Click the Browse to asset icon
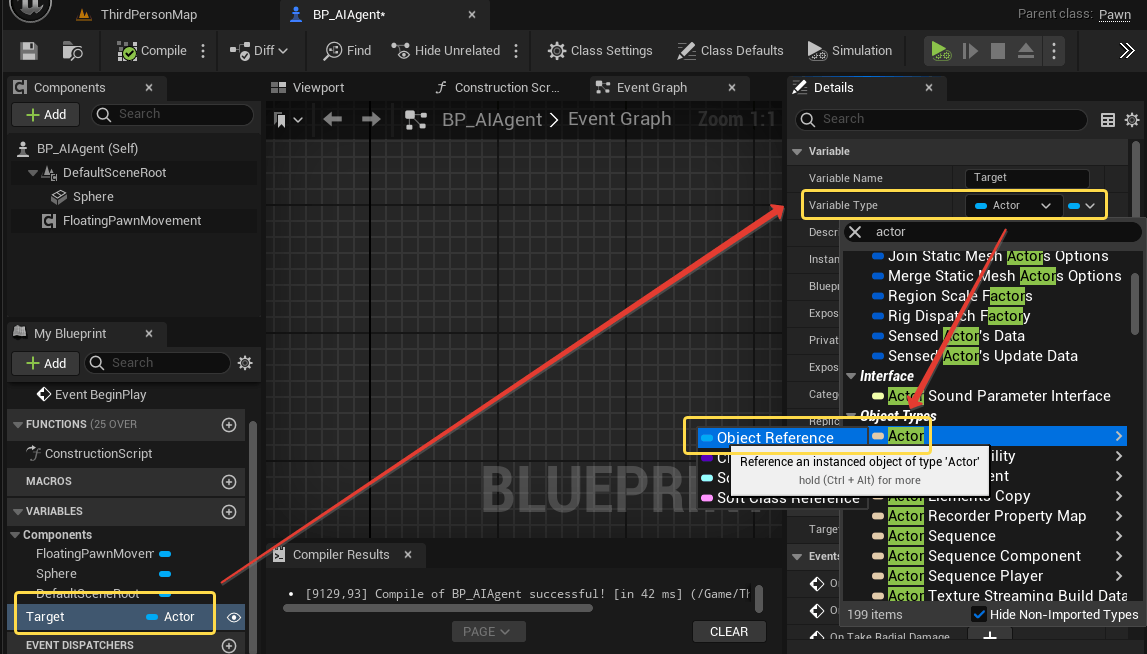Viewport: 1147px width, 654px height. click(72, 50)
